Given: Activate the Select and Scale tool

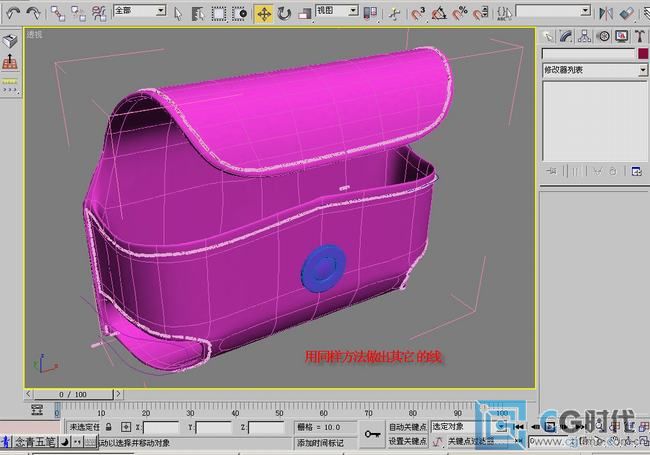Looking at the screenshot, I should pos(304,14).
